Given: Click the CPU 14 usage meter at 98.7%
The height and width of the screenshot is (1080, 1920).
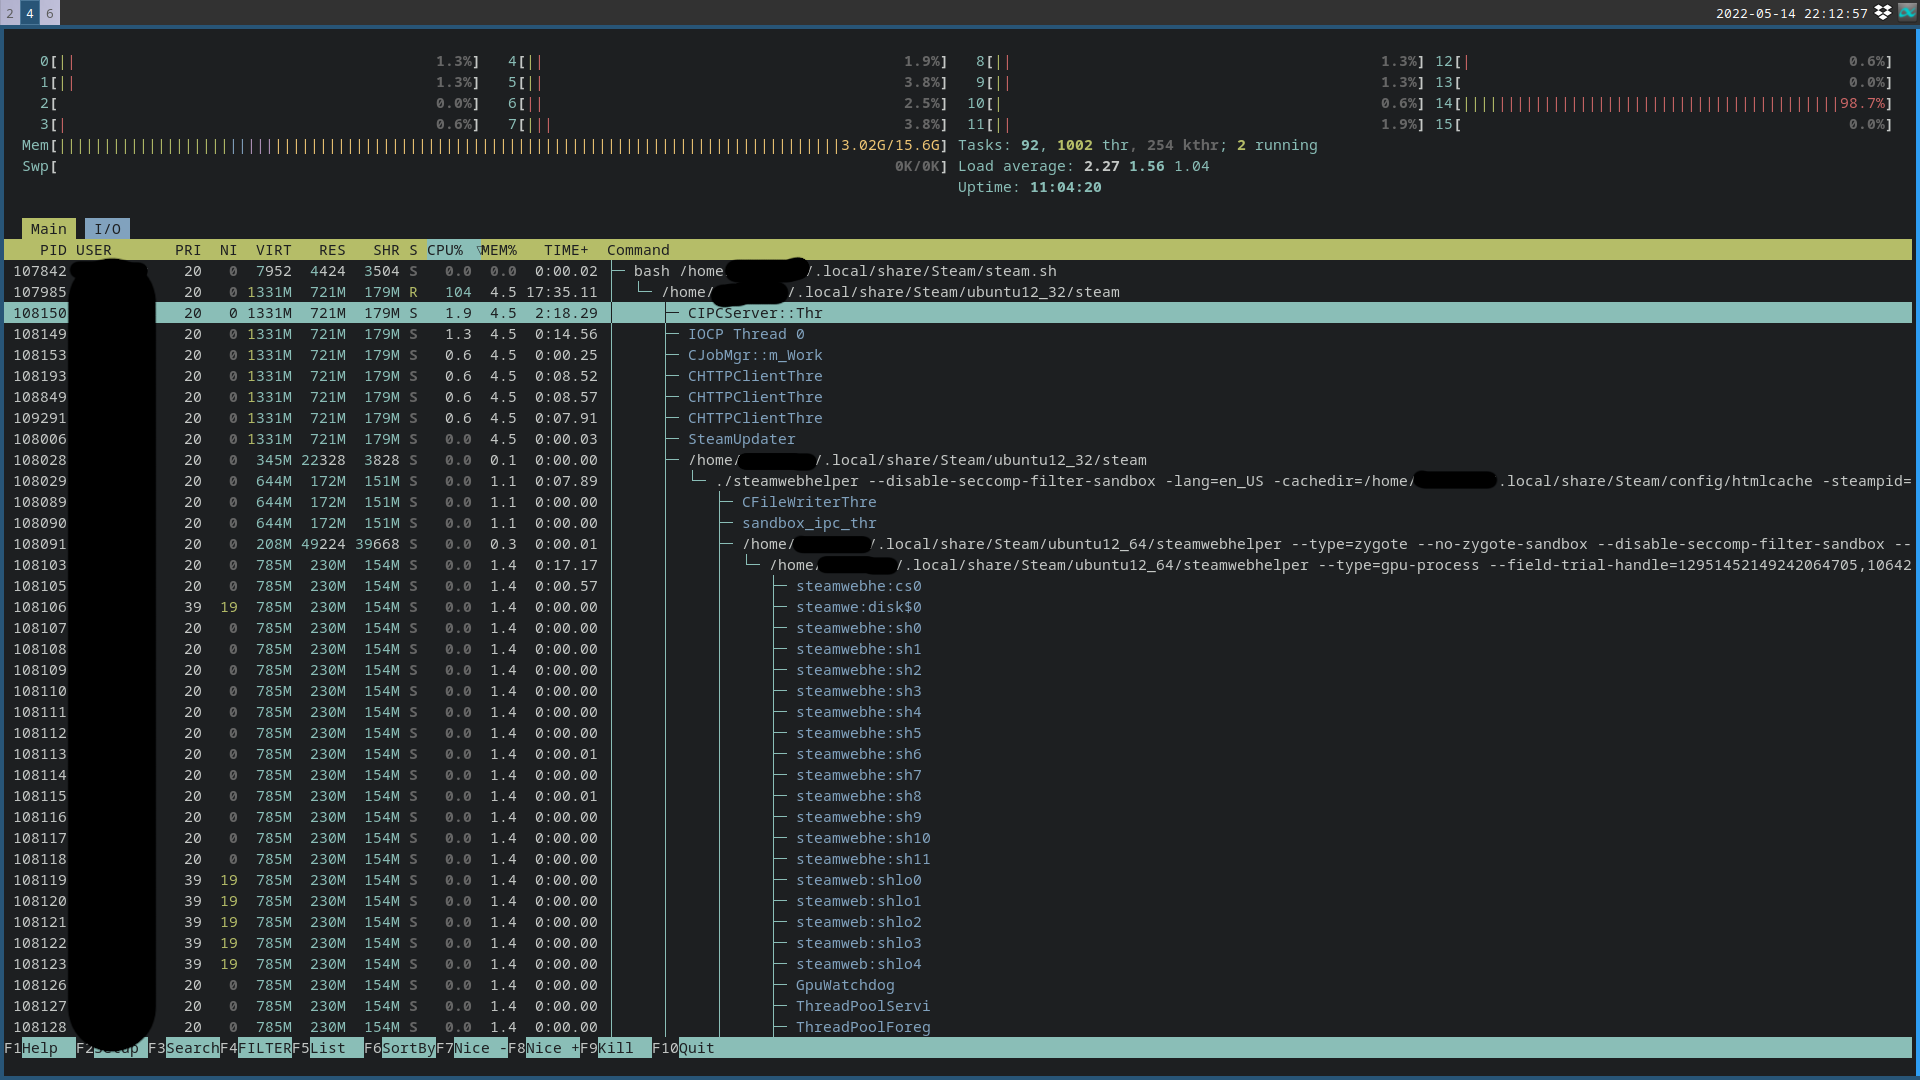Looking at the screenshot, I should 1664,103.
